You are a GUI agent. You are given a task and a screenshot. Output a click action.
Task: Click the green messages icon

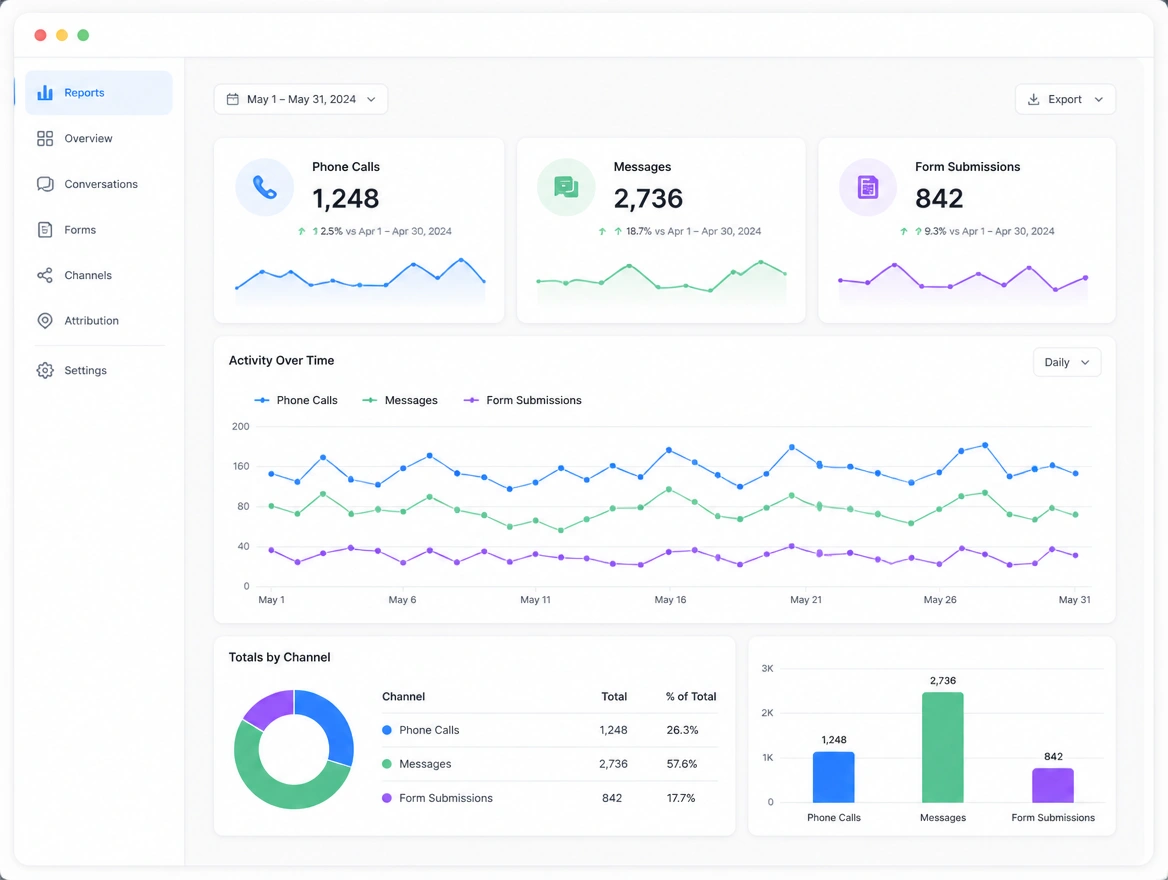(566, 187)
